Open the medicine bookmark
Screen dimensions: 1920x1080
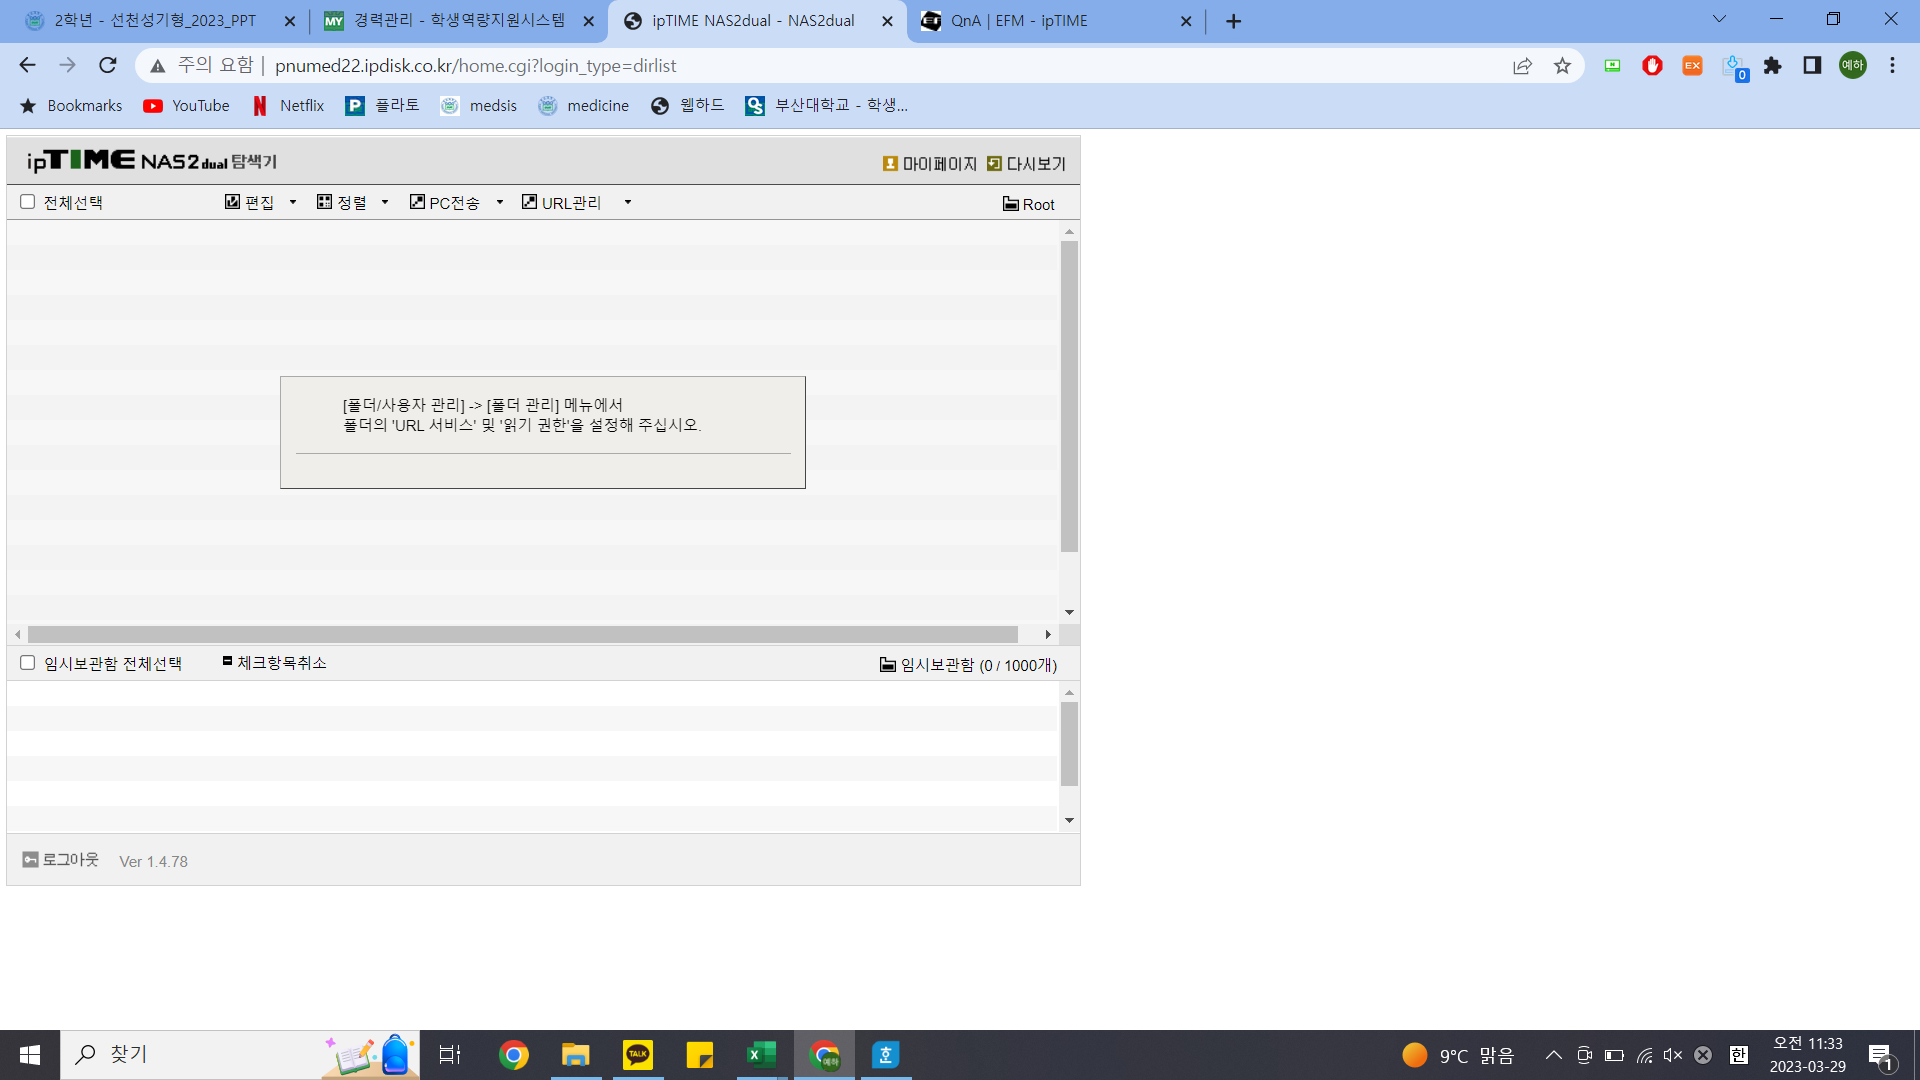coord(584,106)
